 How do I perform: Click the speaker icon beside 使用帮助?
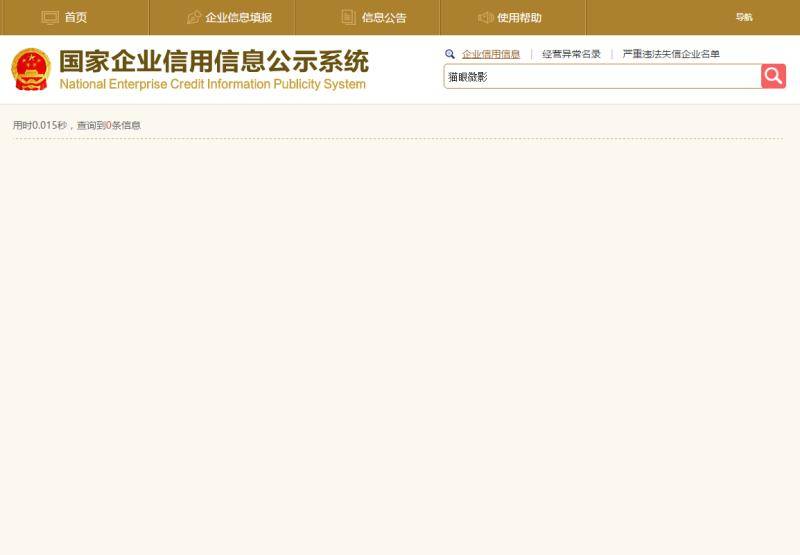tap(485, 17)
